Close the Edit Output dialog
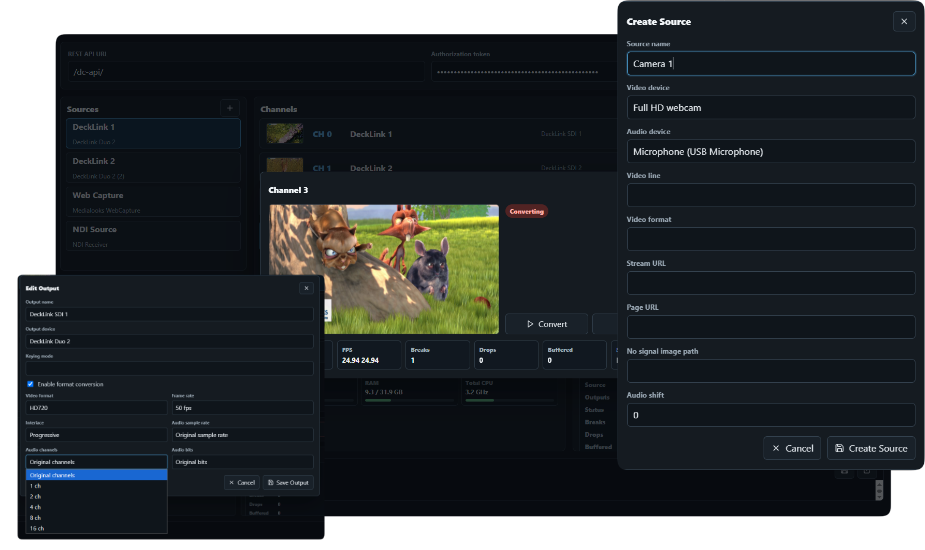Image resolution: width=925 pixels, height=550 pixels. point(306,288)
